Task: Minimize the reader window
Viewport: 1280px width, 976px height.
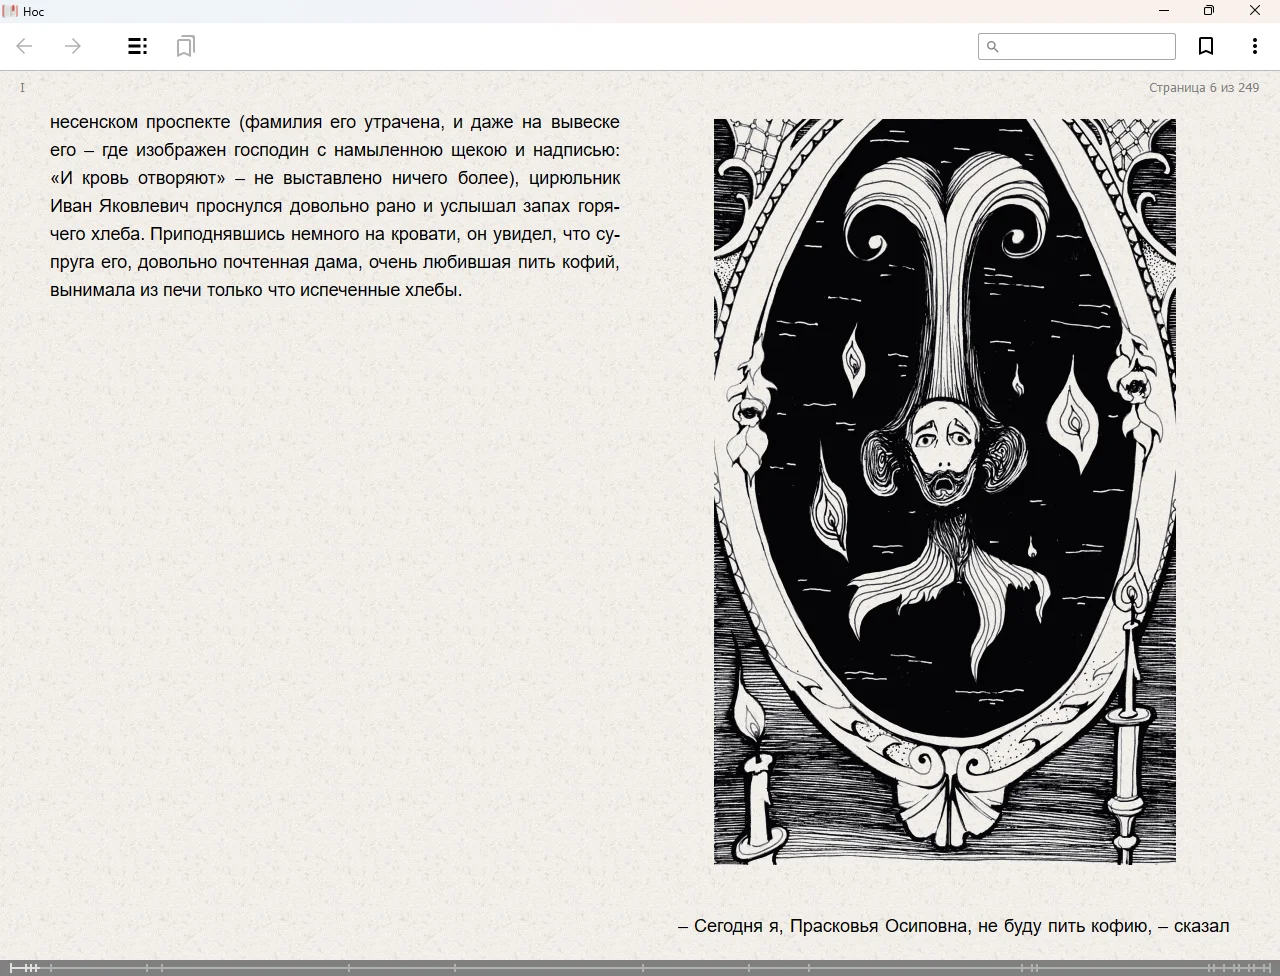Action: [x=1163, y=11]
